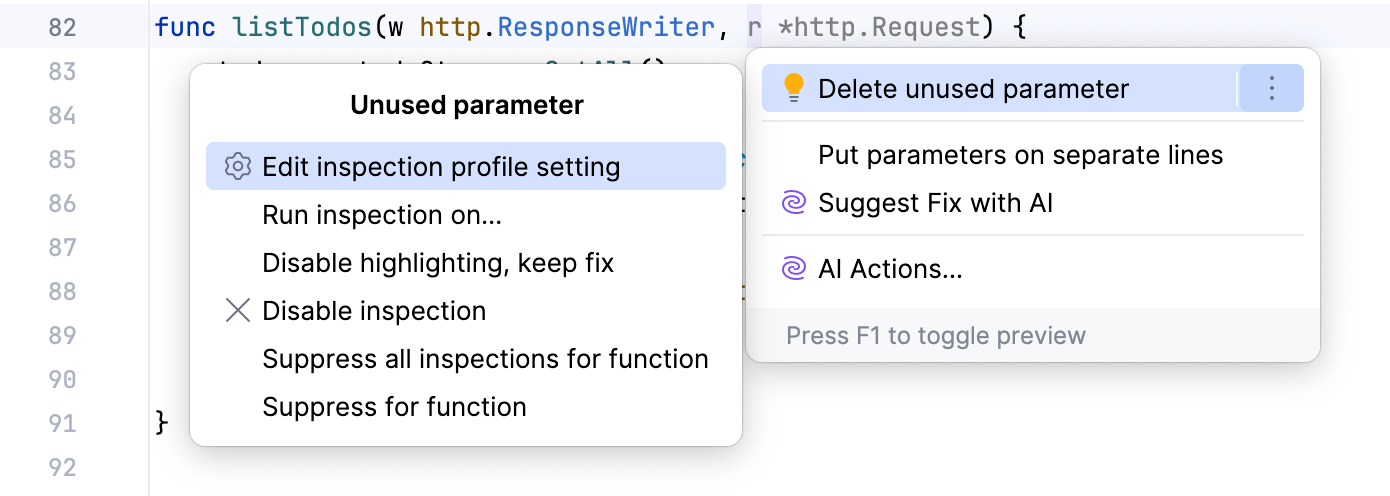
Task: Click the yellow lightbulb quick-fix icon
Action: click(x=793, y=89)
